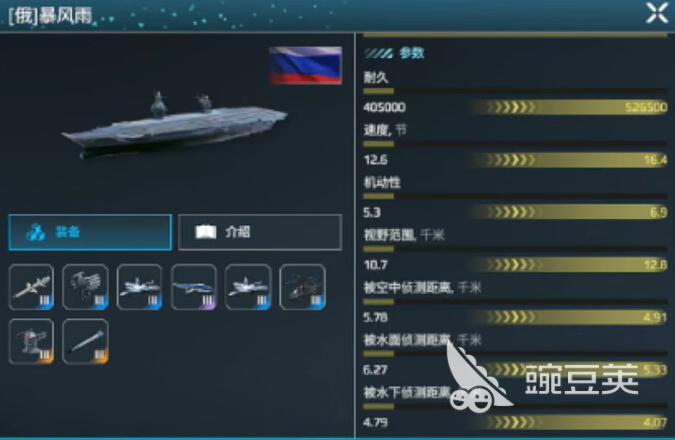This screenshot has height=440, width=675.
Task: Select the purple-tier blue aircraft slot
Action: coord(194,287)
